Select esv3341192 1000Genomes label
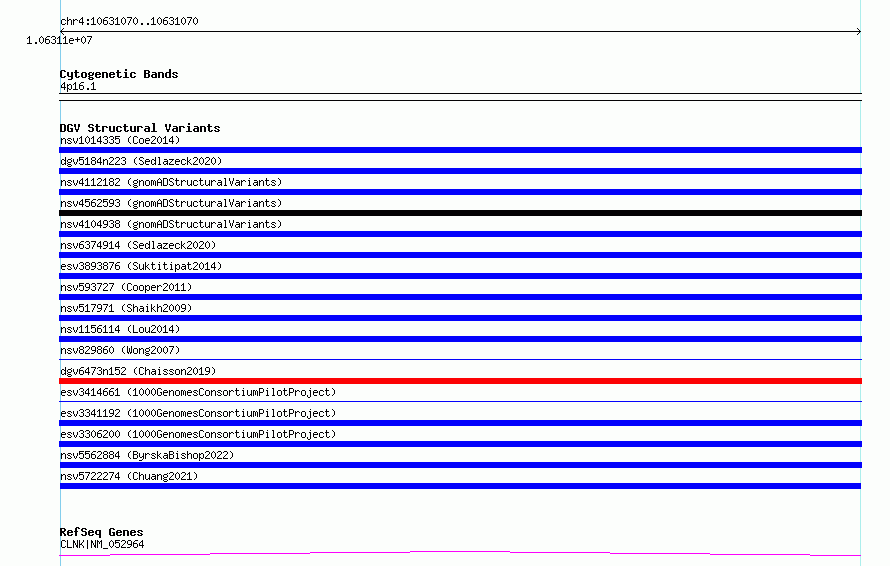The height and width of the screenshot is (566, 890). pos(198,413)
